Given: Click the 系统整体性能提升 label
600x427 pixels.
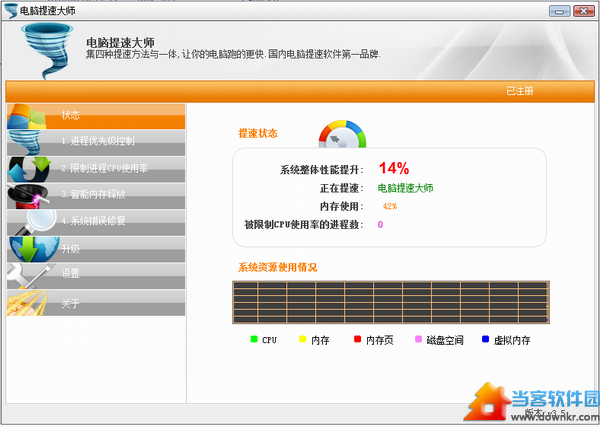Looking at the screenshot, I should tap(322, 170).
